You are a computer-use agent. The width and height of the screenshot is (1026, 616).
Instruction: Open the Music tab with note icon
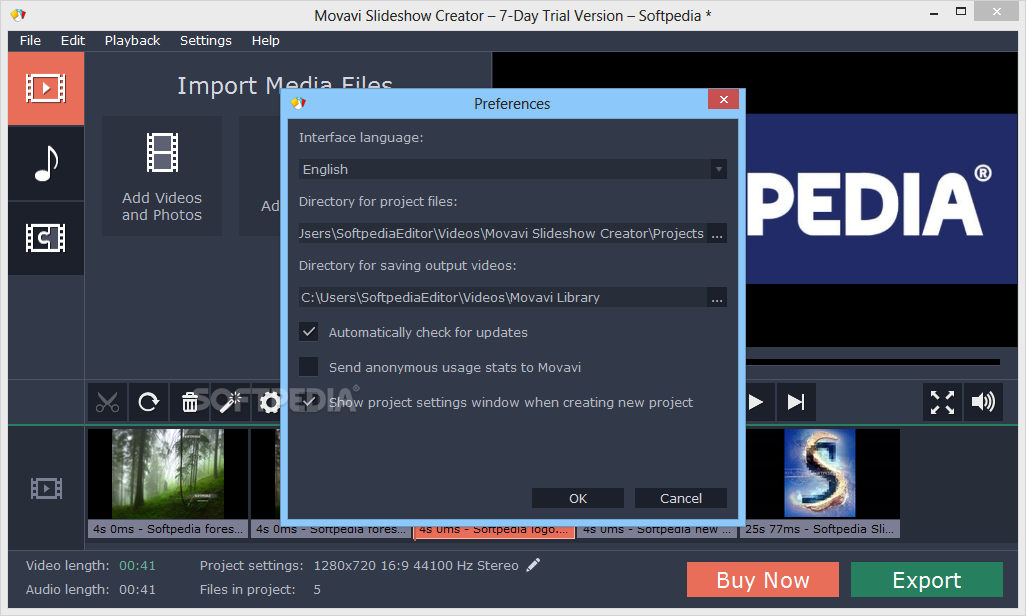[x=46, y=163]
